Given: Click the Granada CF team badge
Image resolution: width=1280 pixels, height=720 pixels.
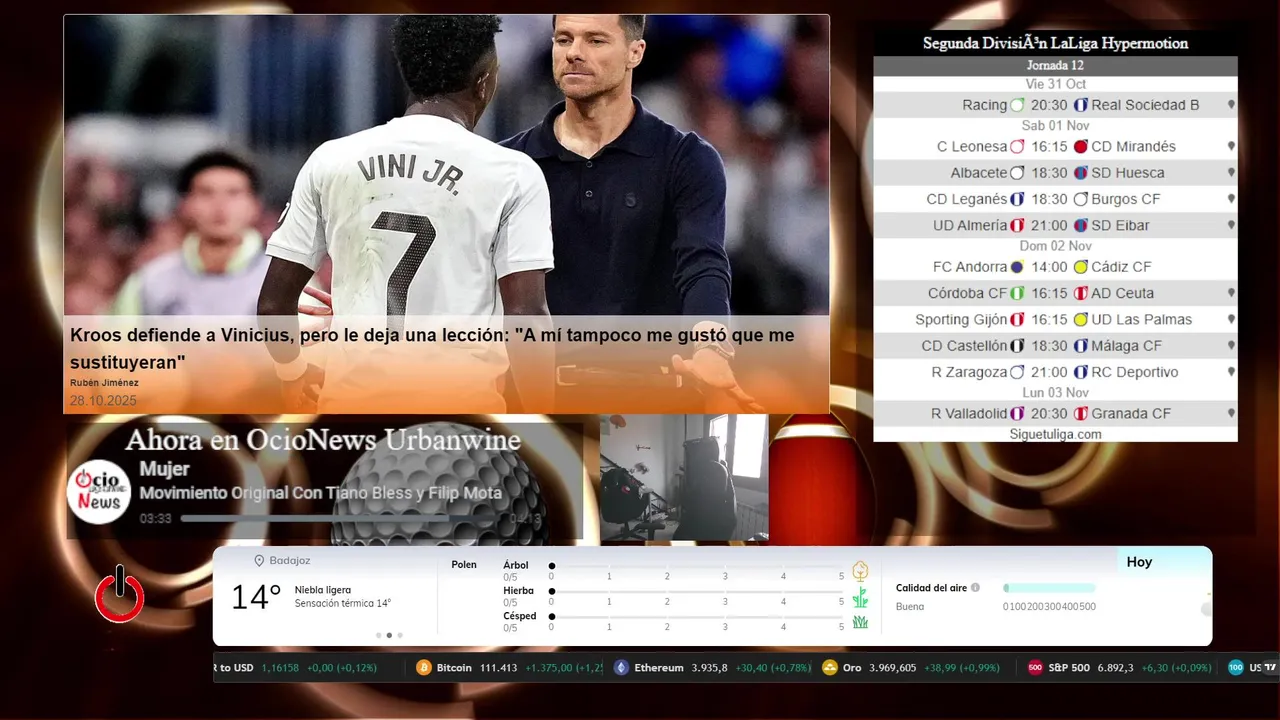Looking at the screenshot, I should point(1080,414).
